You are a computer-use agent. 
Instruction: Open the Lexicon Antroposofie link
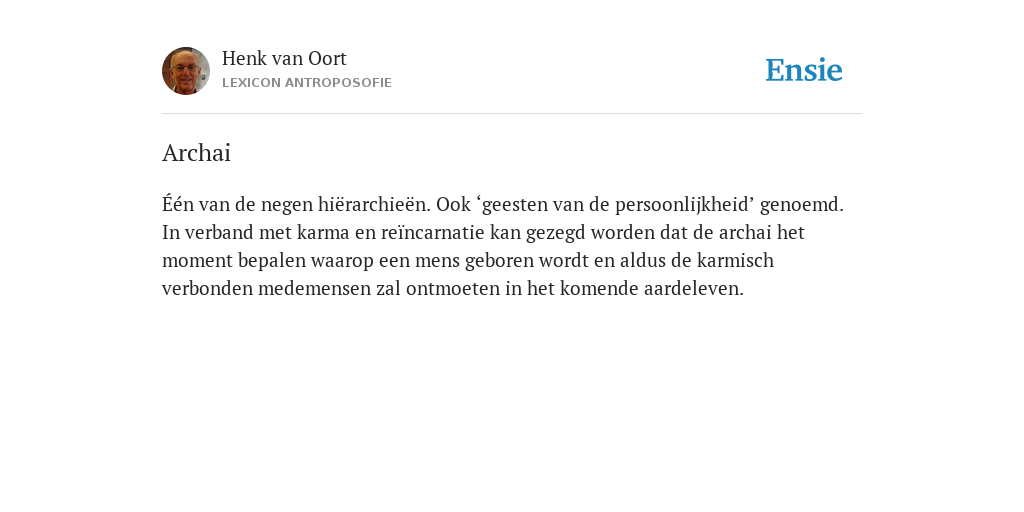tap(307, 83)
